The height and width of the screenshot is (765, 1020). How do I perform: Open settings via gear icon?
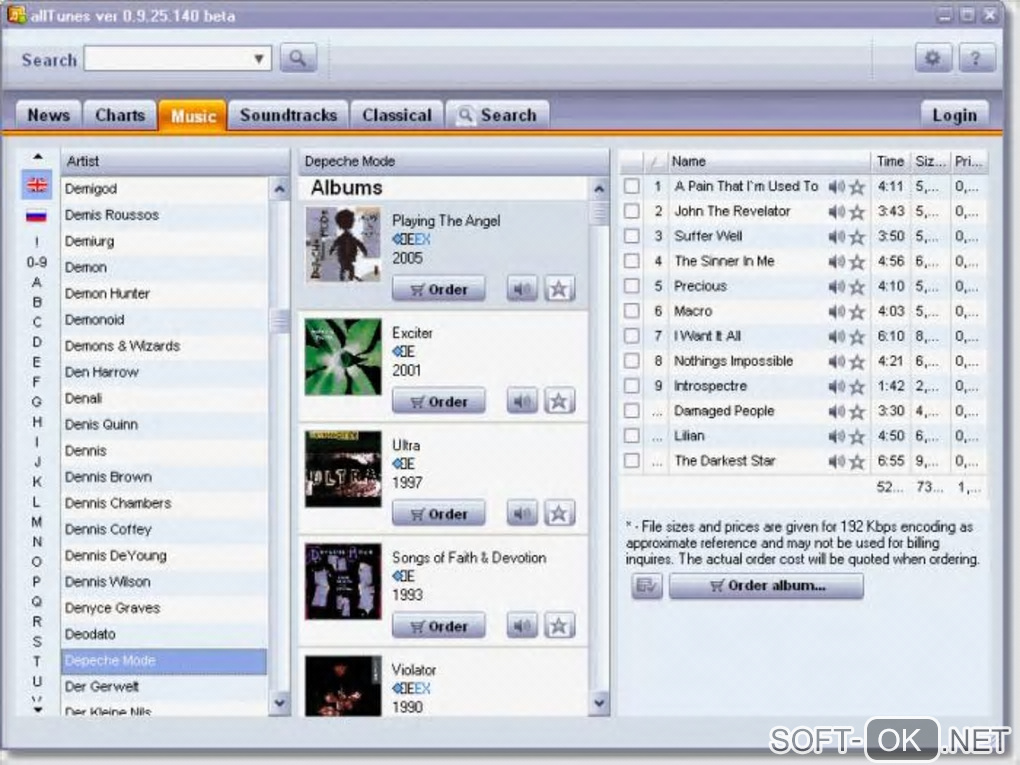933,59
